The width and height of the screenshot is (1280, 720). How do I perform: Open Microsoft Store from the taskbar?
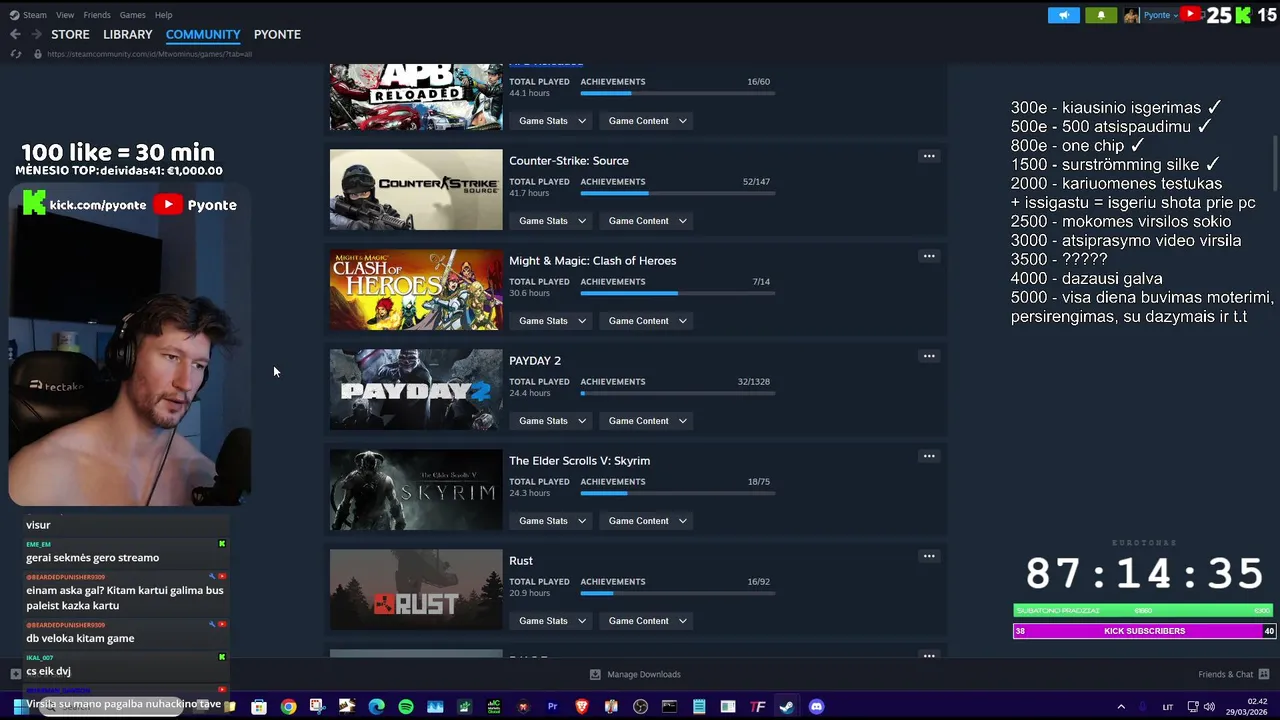tap(259, 707)
